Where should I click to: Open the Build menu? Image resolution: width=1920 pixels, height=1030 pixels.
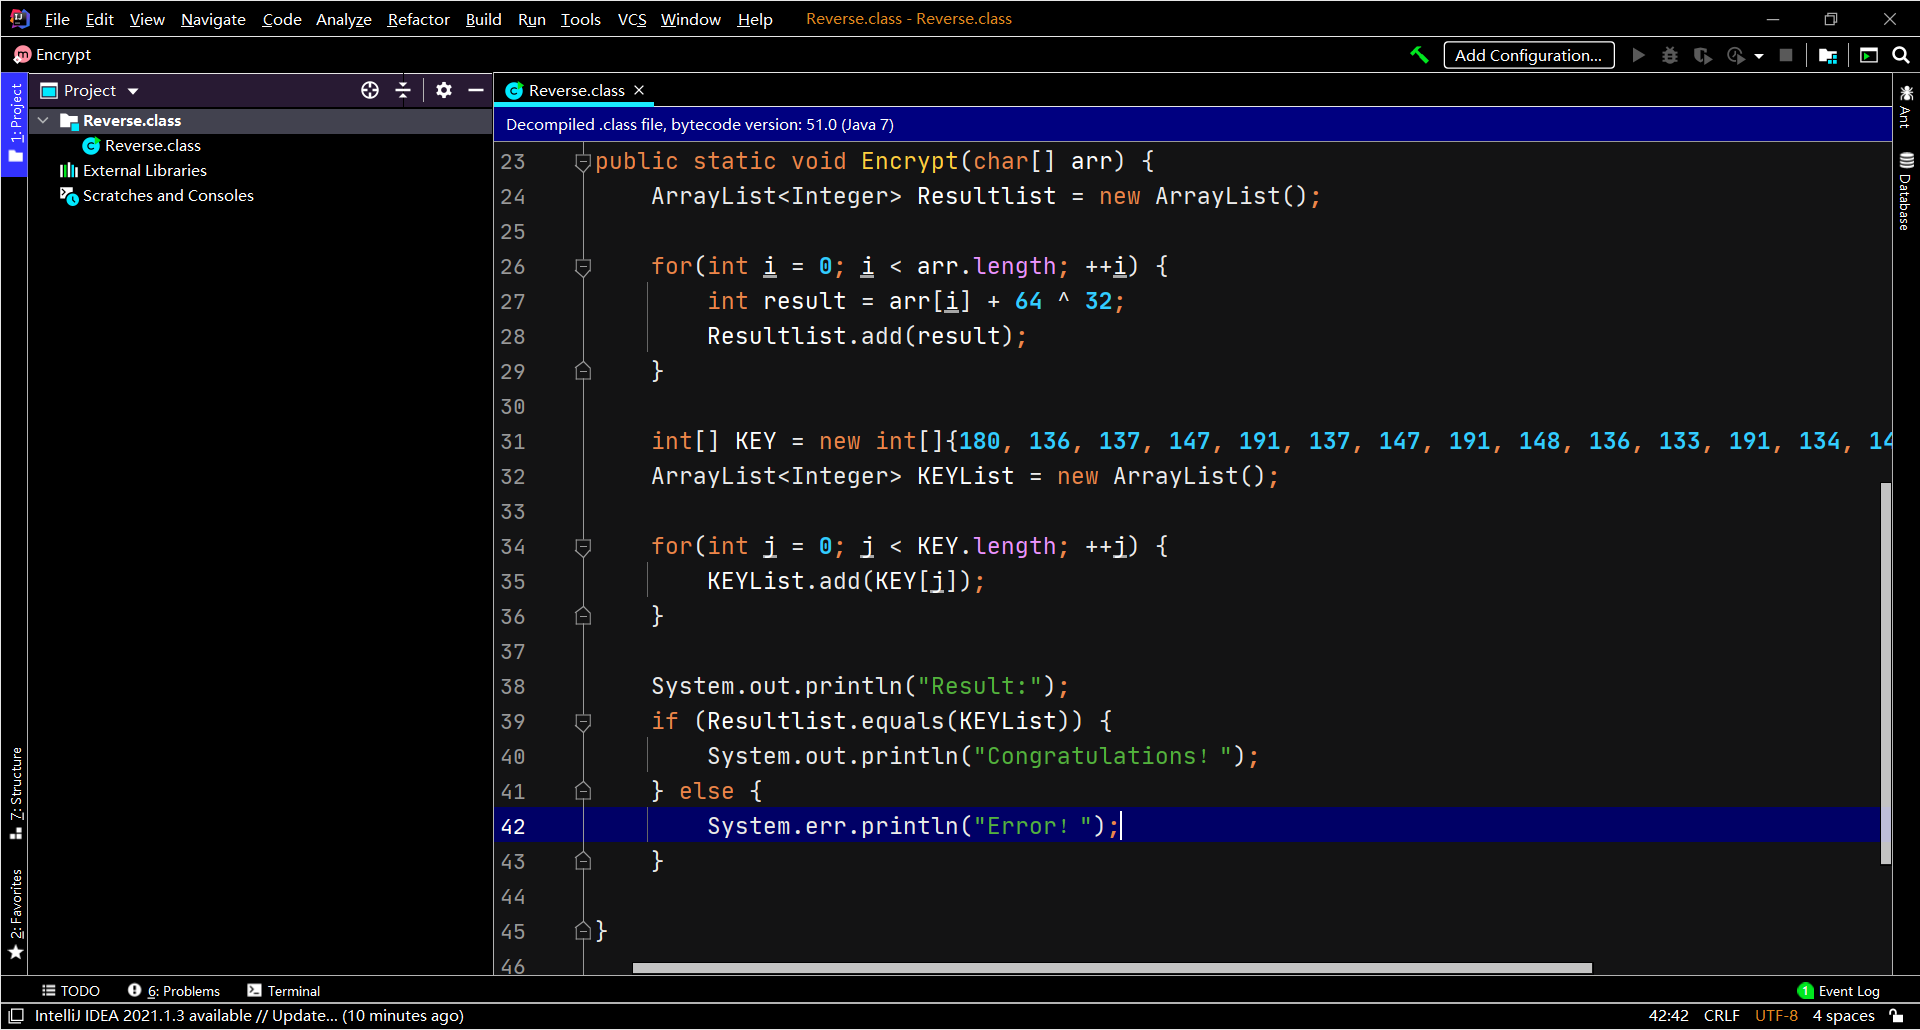(484, 19)
